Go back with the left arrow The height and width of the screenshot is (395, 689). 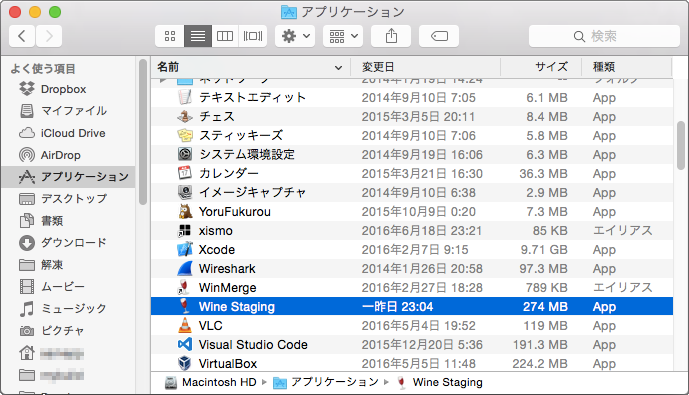pos(22,36)
